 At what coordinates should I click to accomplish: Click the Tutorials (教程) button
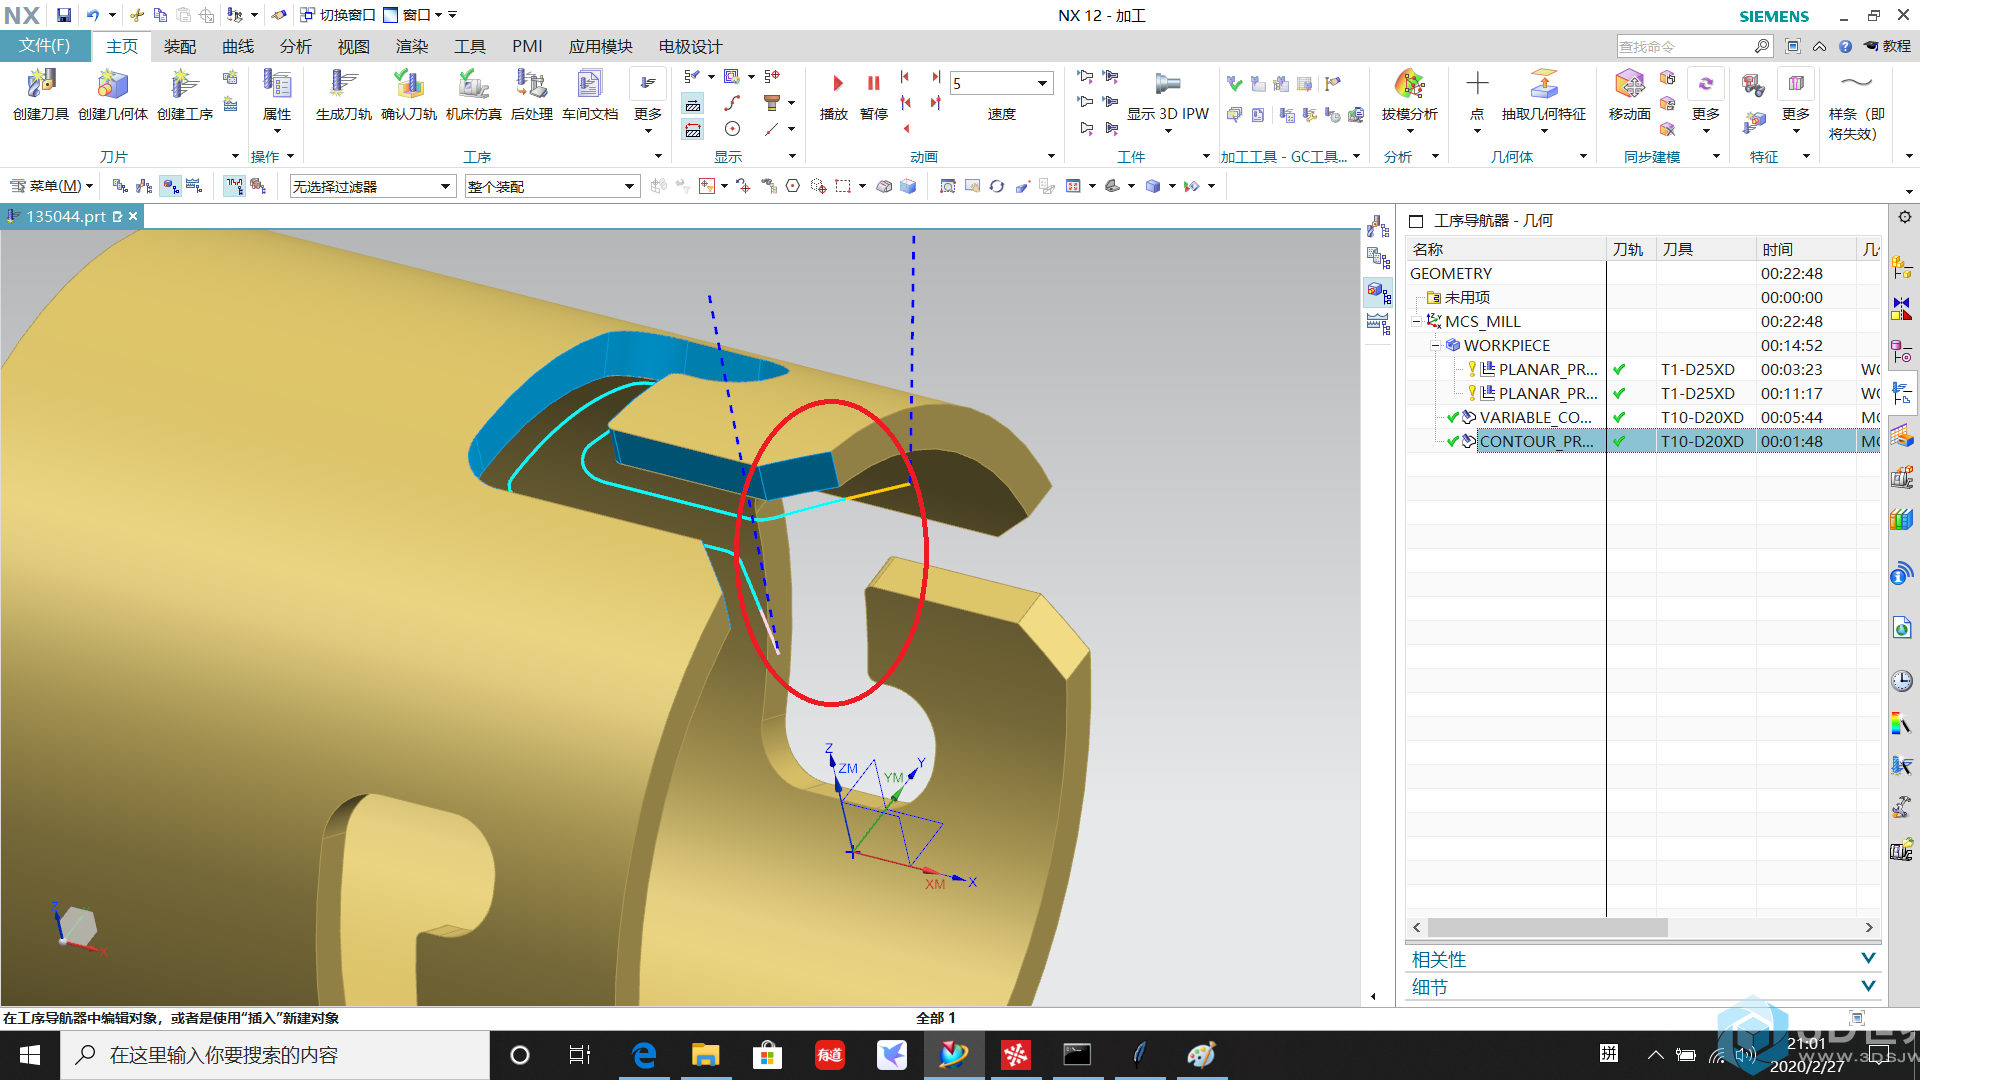[1887, 46]
